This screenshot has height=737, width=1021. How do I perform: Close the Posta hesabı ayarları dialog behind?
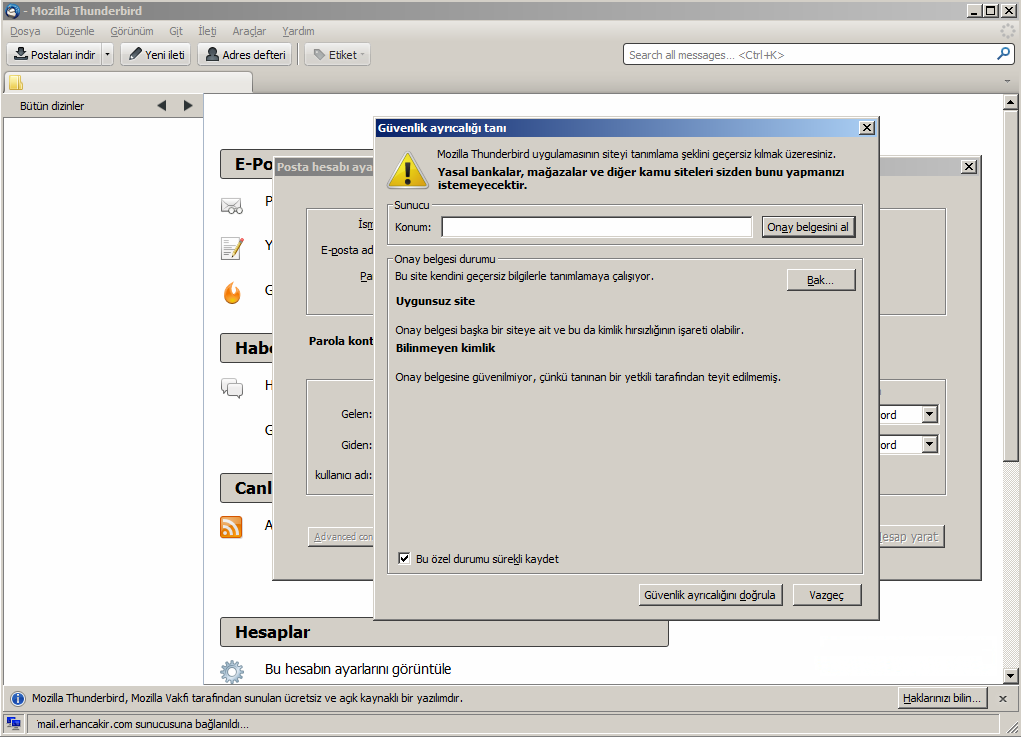click(969, 167)
